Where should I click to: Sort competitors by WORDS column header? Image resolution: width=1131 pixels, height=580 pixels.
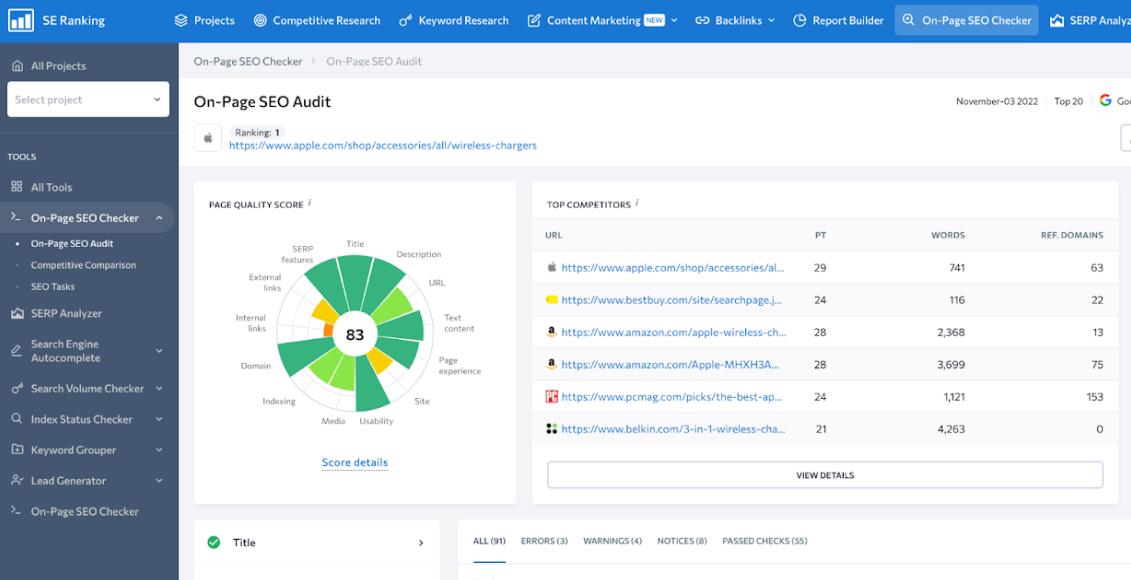click(948, 235)
